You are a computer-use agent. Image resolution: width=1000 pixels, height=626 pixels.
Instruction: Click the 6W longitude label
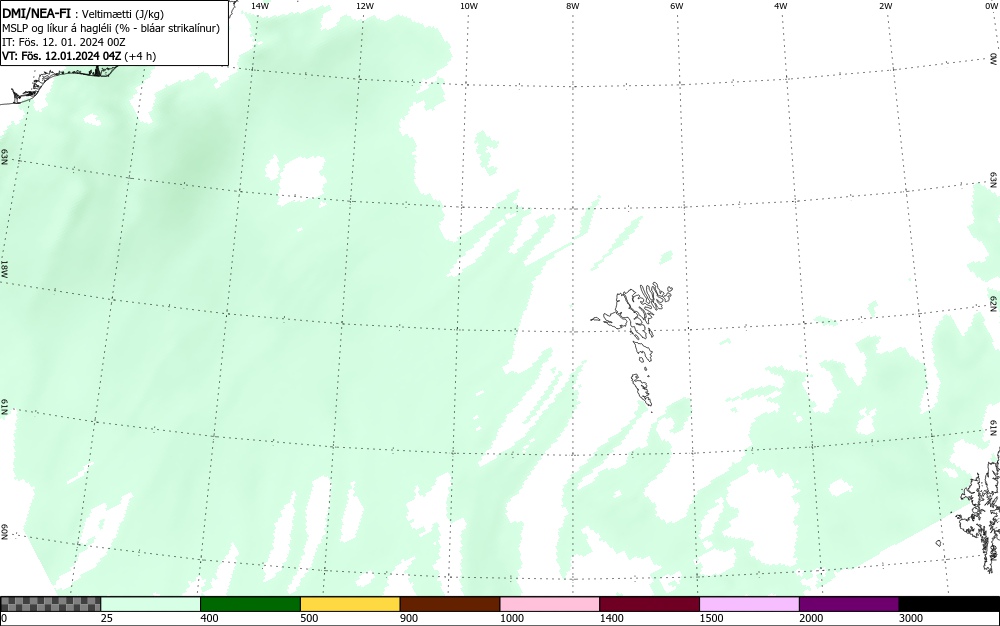click(677, 6)
